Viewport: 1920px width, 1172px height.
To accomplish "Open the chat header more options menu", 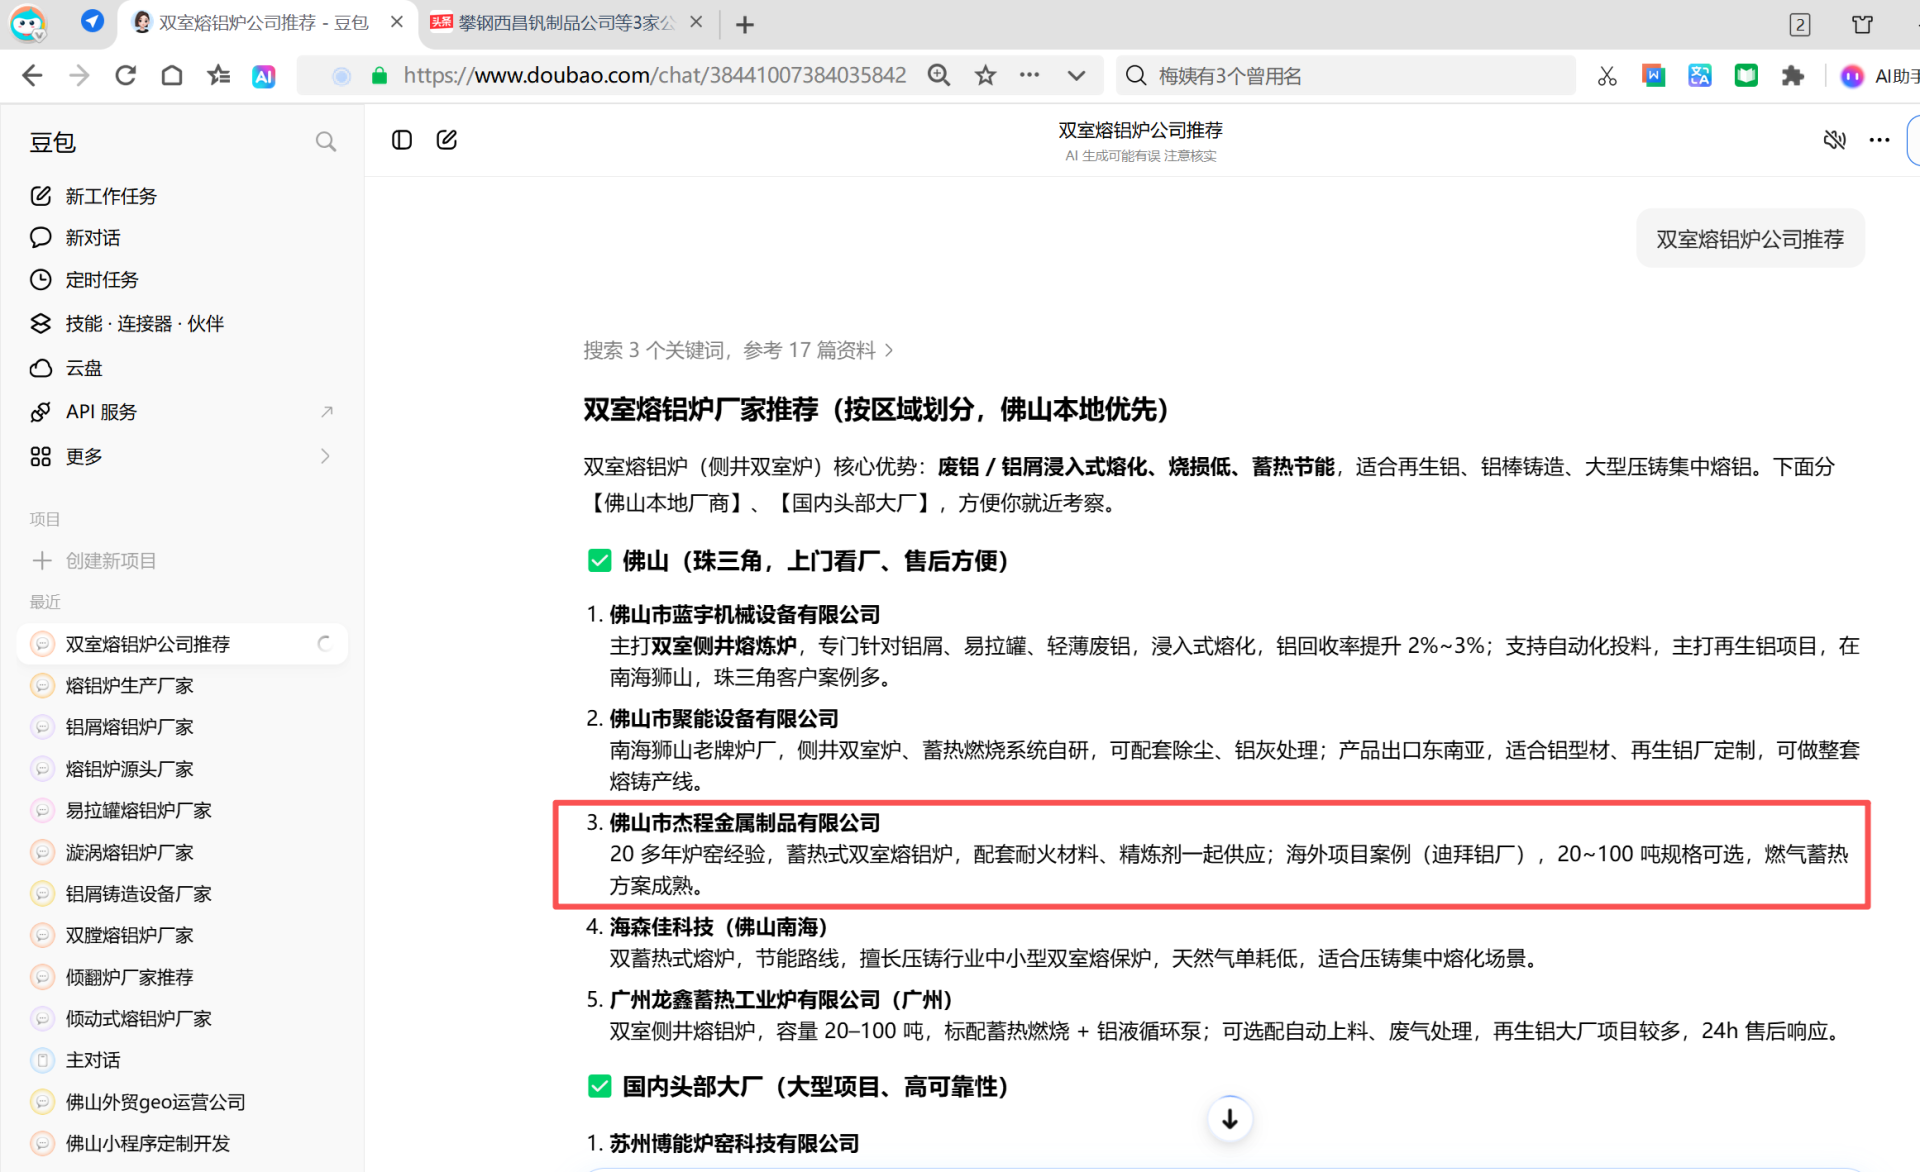I will [x=1880, y=140].
